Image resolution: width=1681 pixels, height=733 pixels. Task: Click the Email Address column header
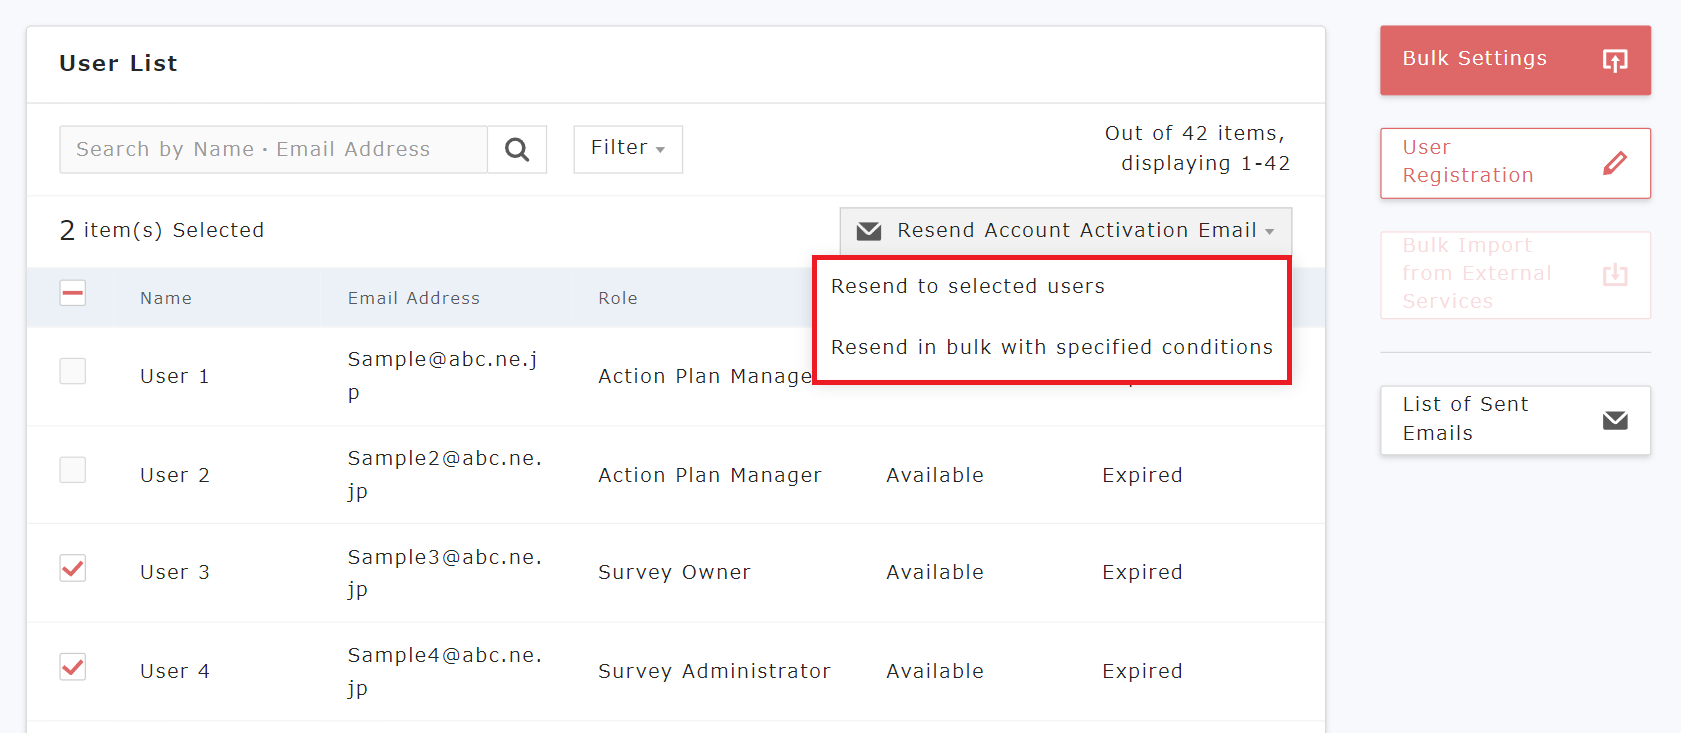pos(413,298)
